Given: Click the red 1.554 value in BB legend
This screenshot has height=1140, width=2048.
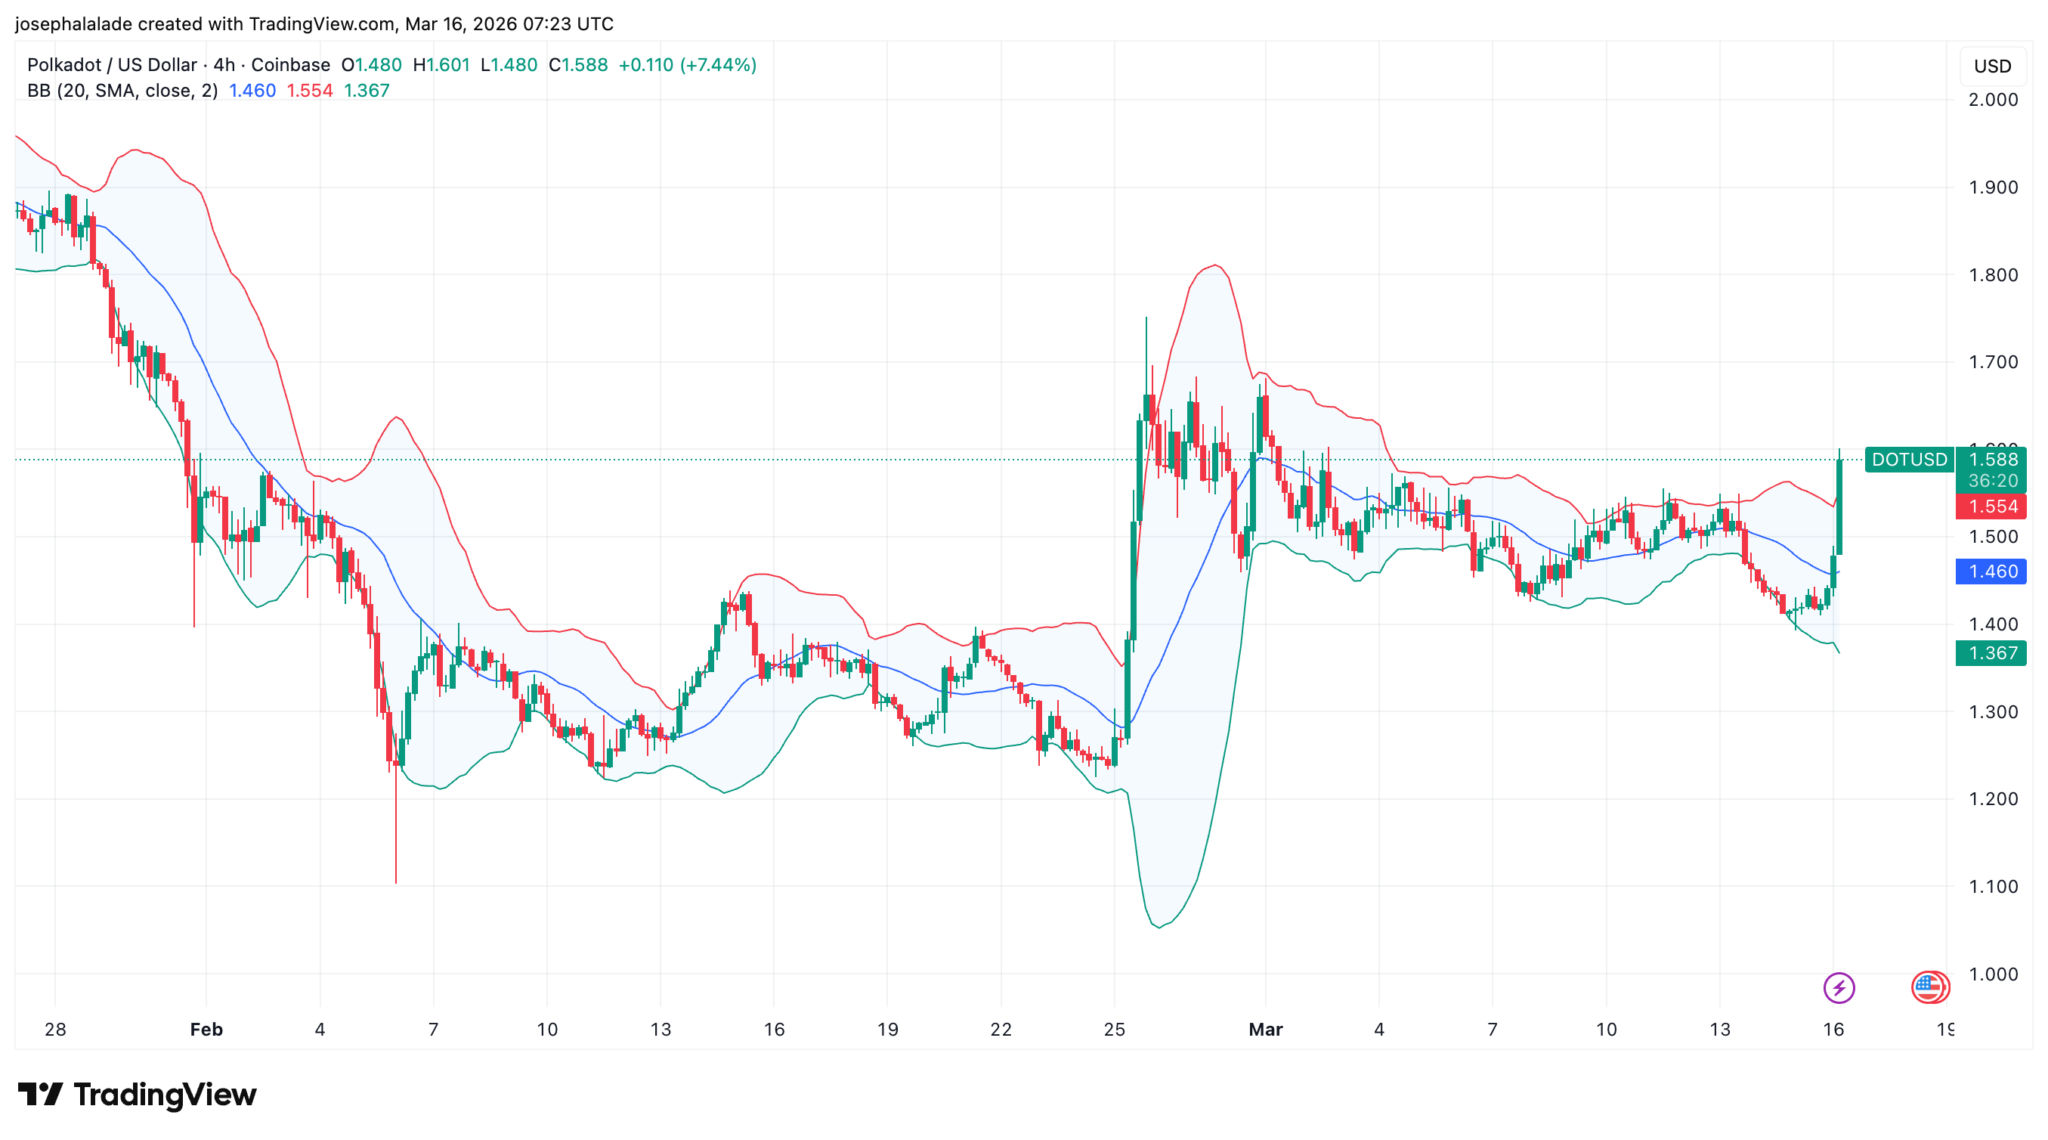Looking at the screenshot, I should (309, 91).
